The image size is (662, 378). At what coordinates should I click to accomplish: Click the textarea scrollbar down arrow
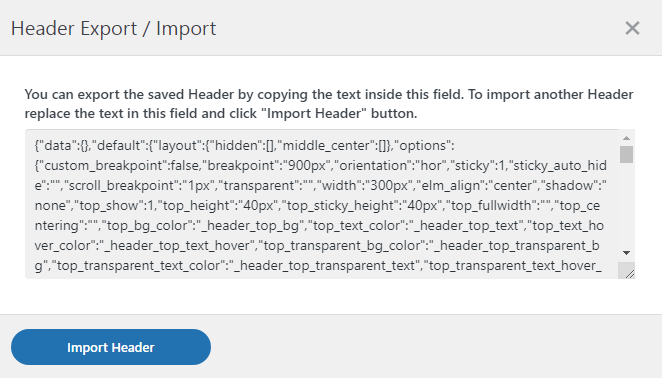click(x=627, y=253)
